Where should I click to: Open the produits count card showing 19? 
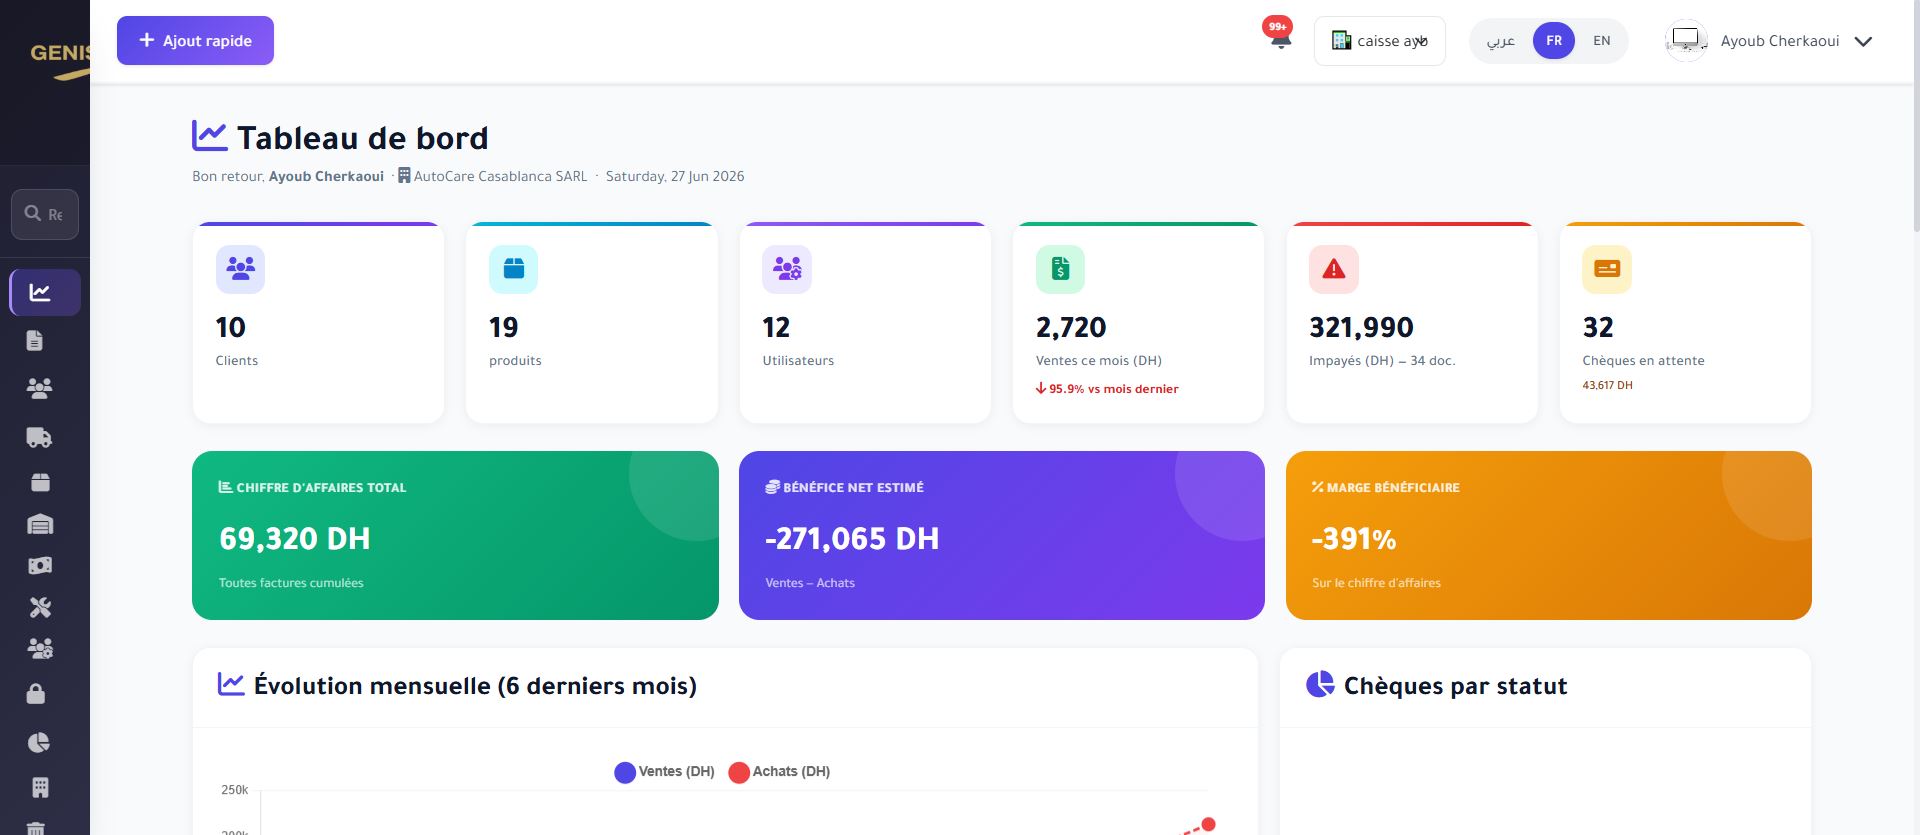(x=592, y=323)
